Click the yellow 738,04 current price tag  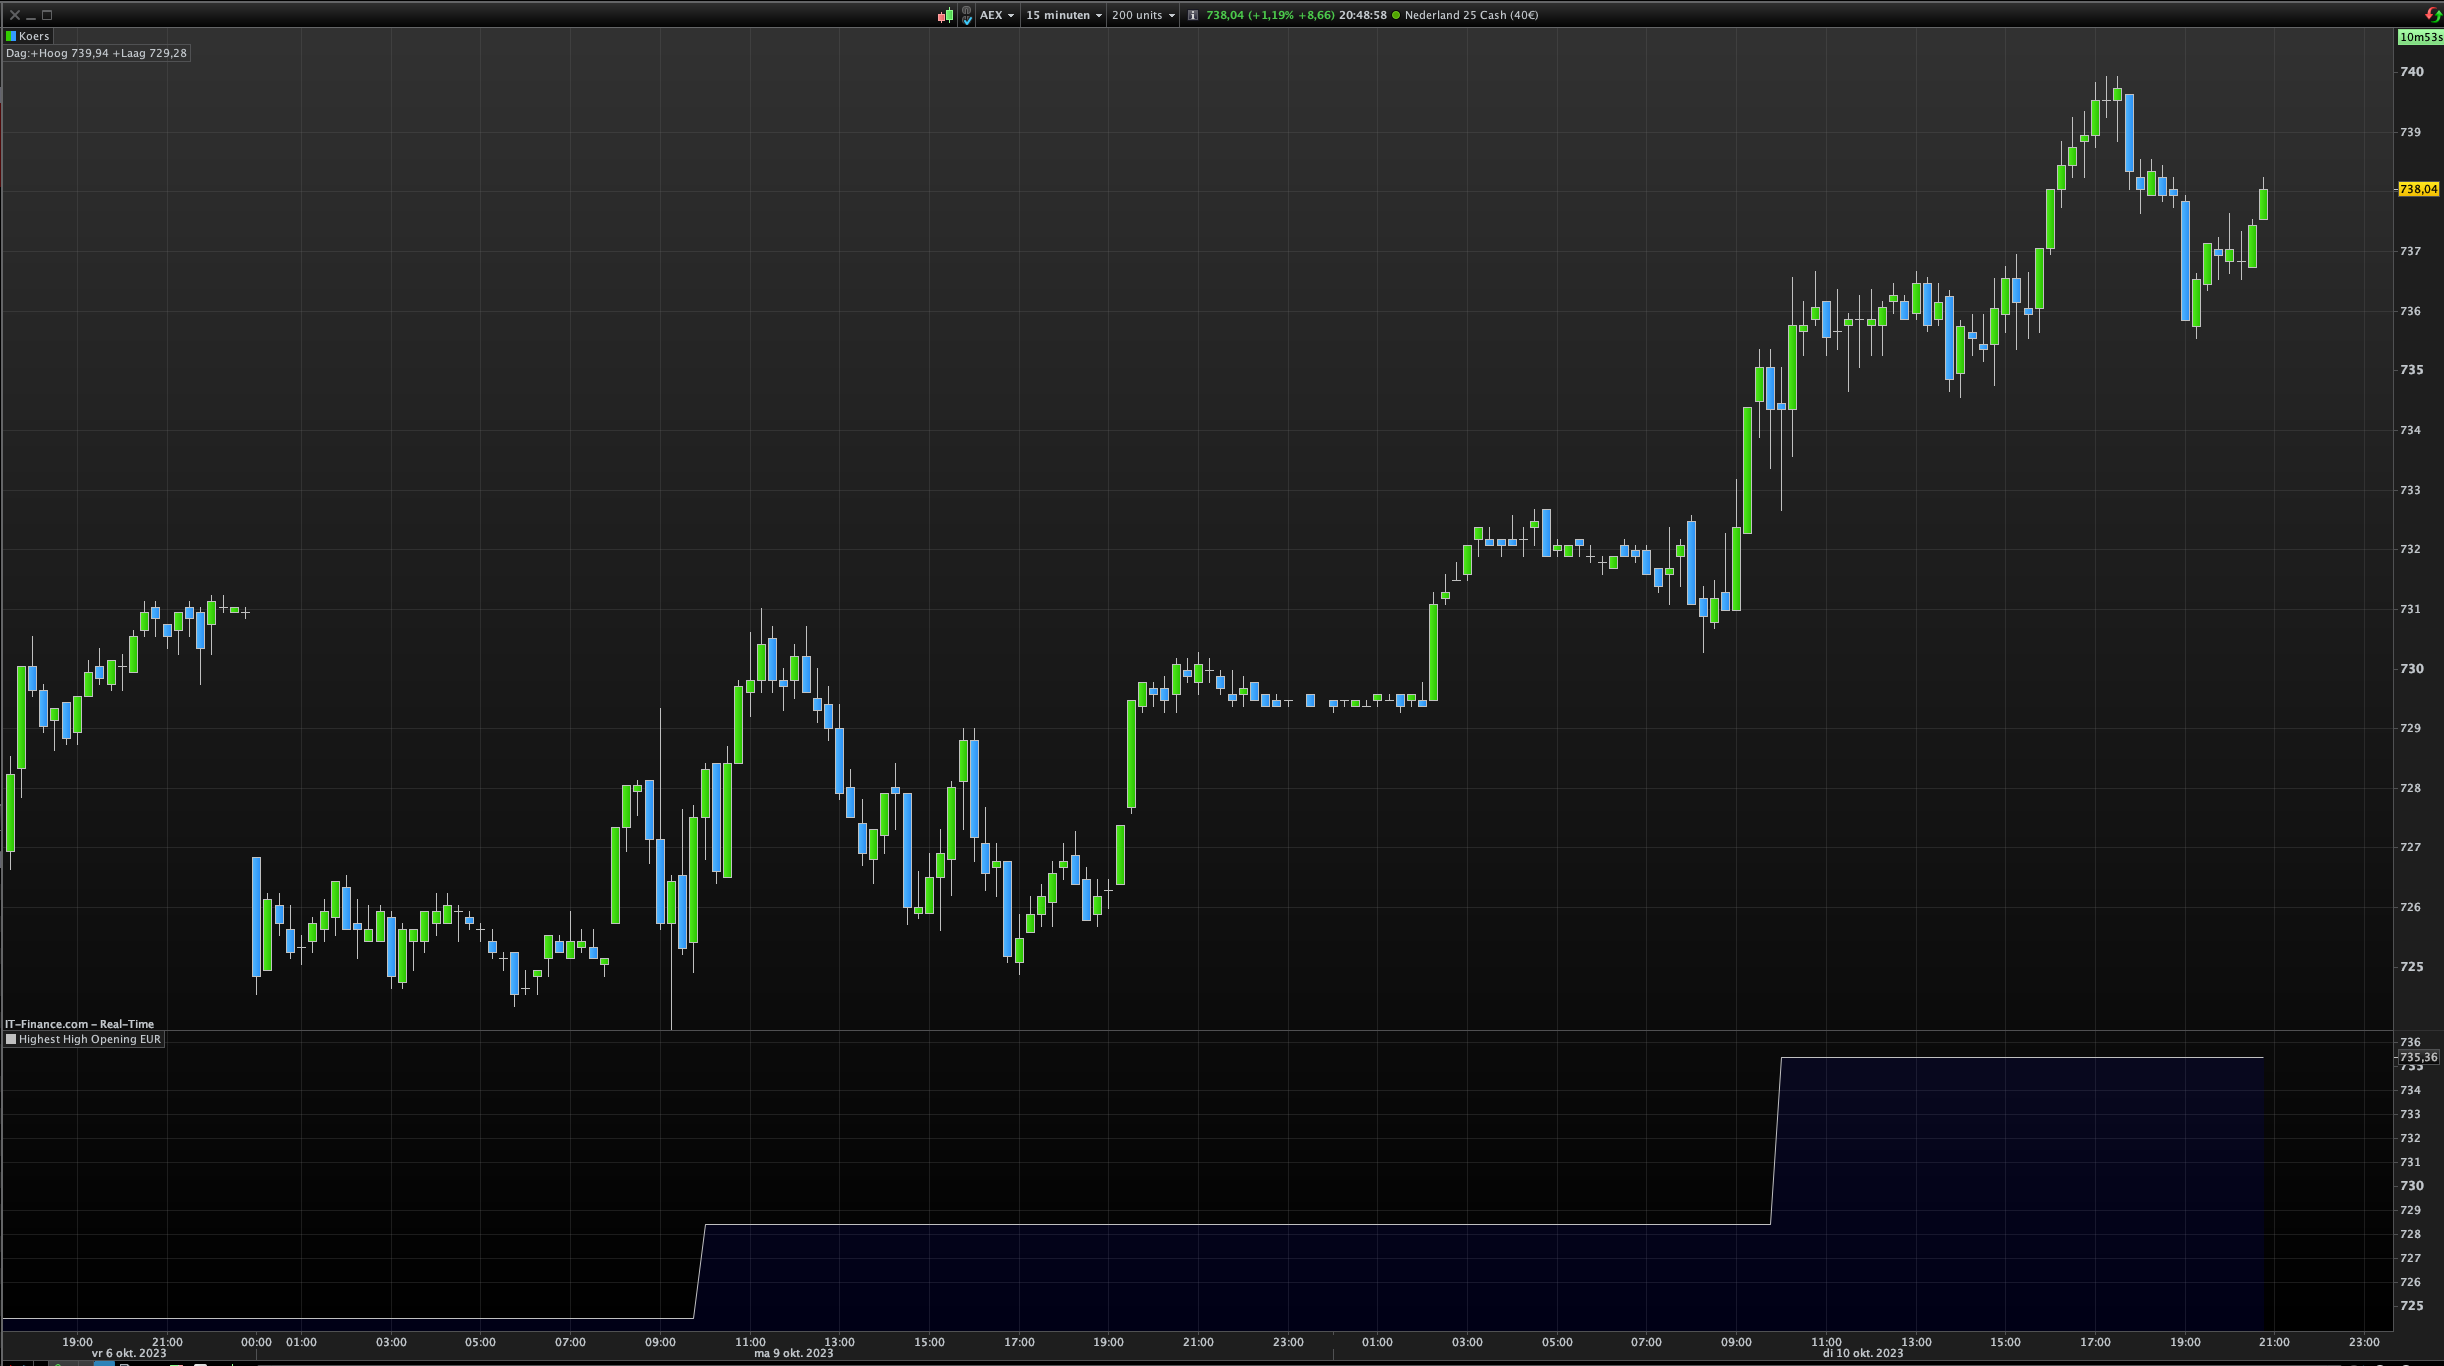point(2418,189)
